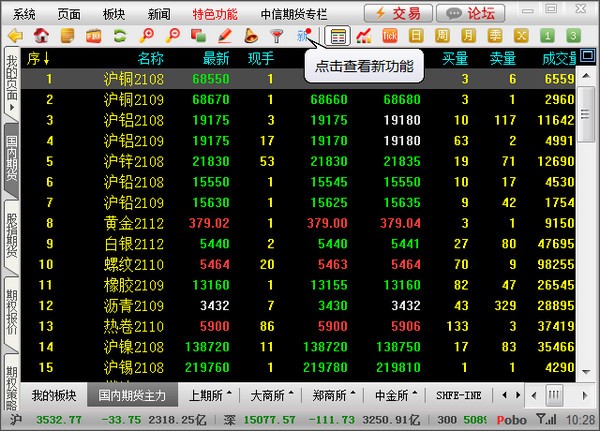
Task: Sort by the 卖量 column header
Action: pos(503,59)
